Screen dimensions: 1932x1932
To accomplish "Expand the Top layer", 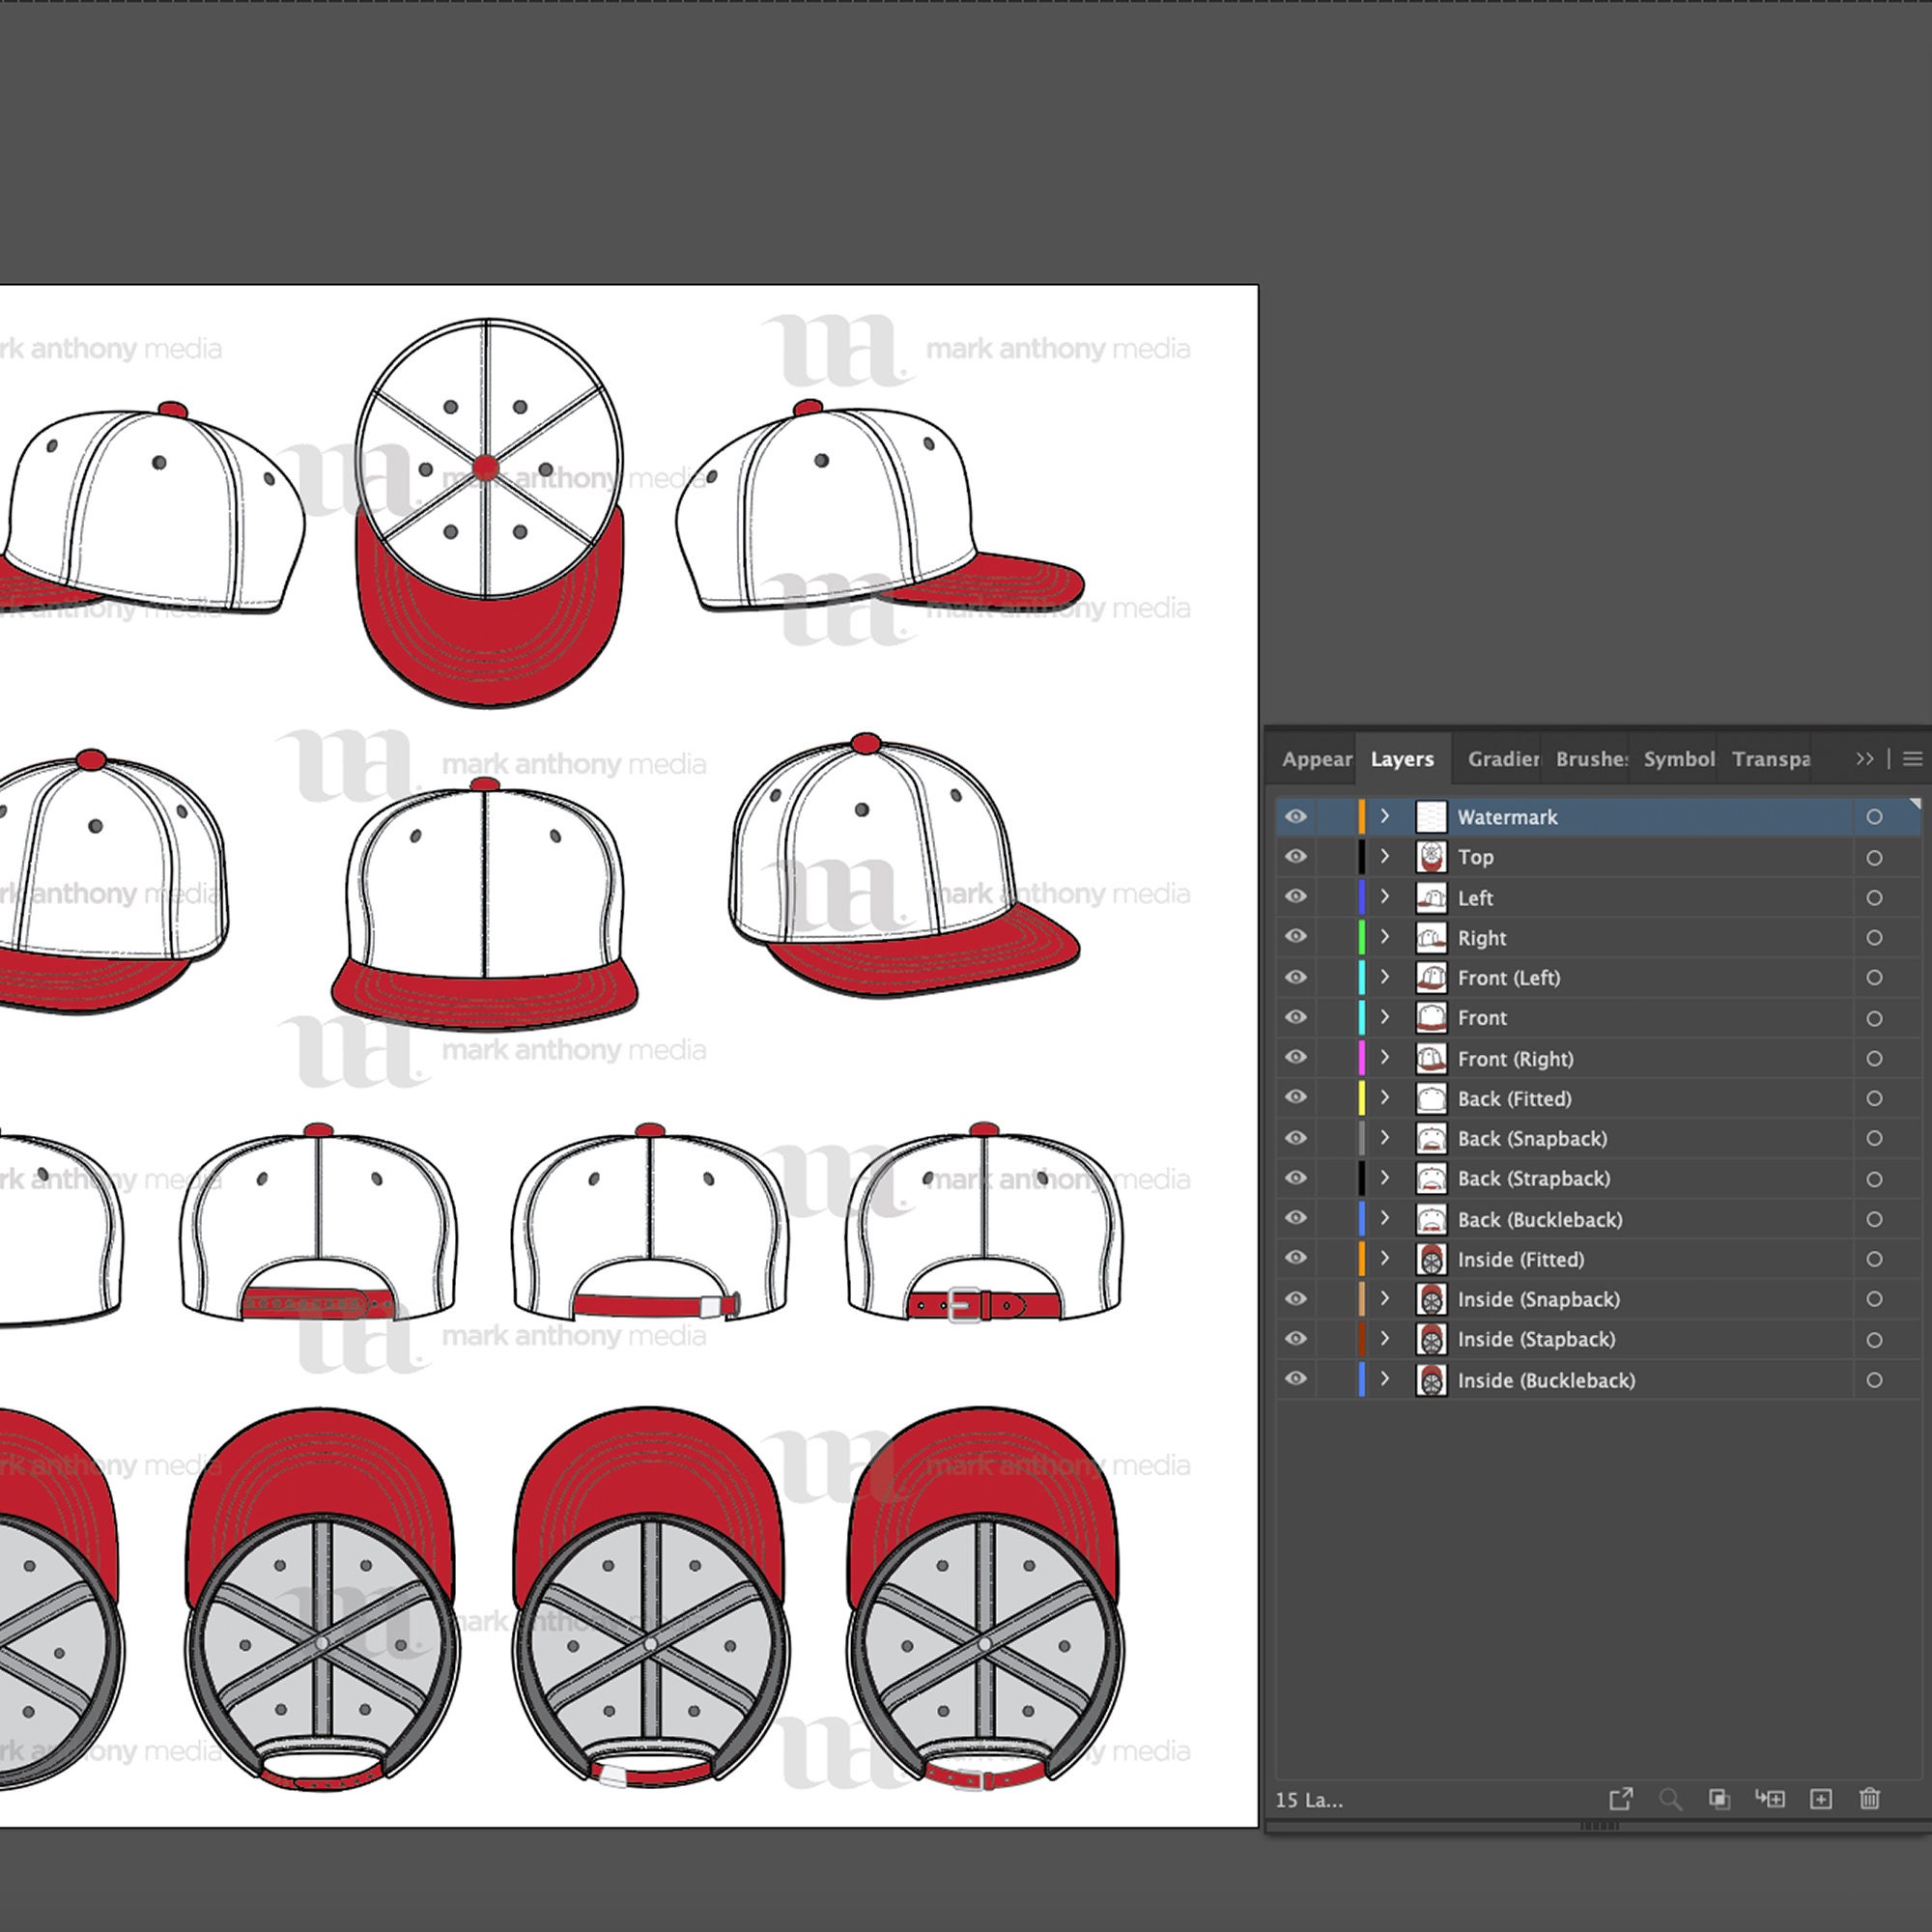I will pyautogui.click(x=1385, y=857).
